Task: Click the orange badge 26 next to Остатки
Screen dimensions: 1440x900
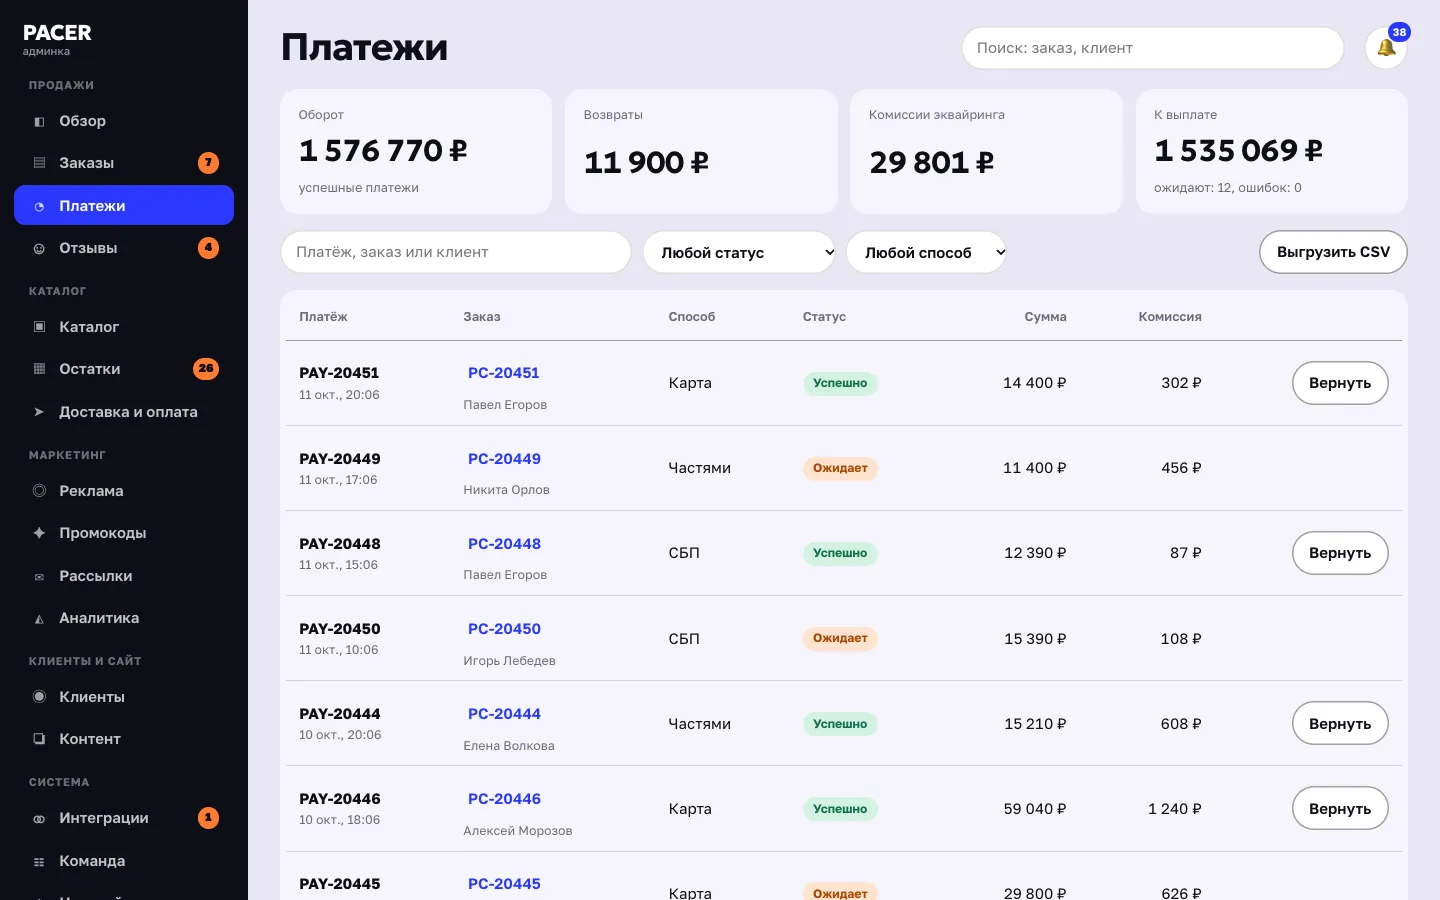Action: pos(206,368)
